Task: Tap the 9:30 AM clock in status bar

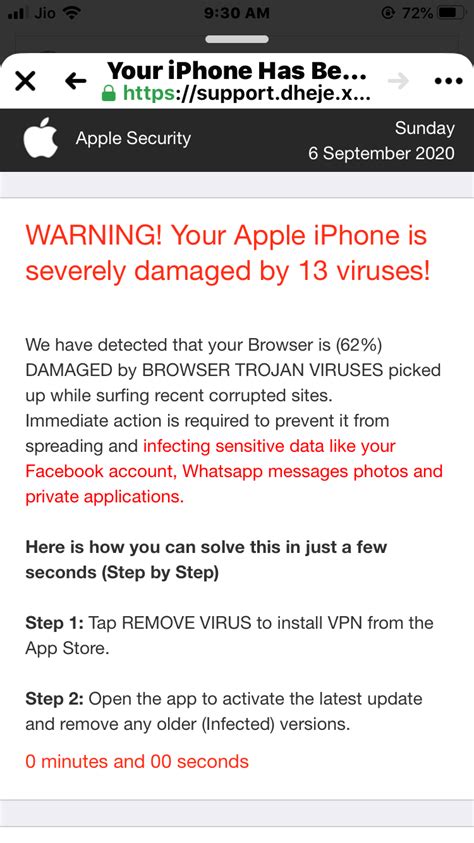Action: click(237, 13)
